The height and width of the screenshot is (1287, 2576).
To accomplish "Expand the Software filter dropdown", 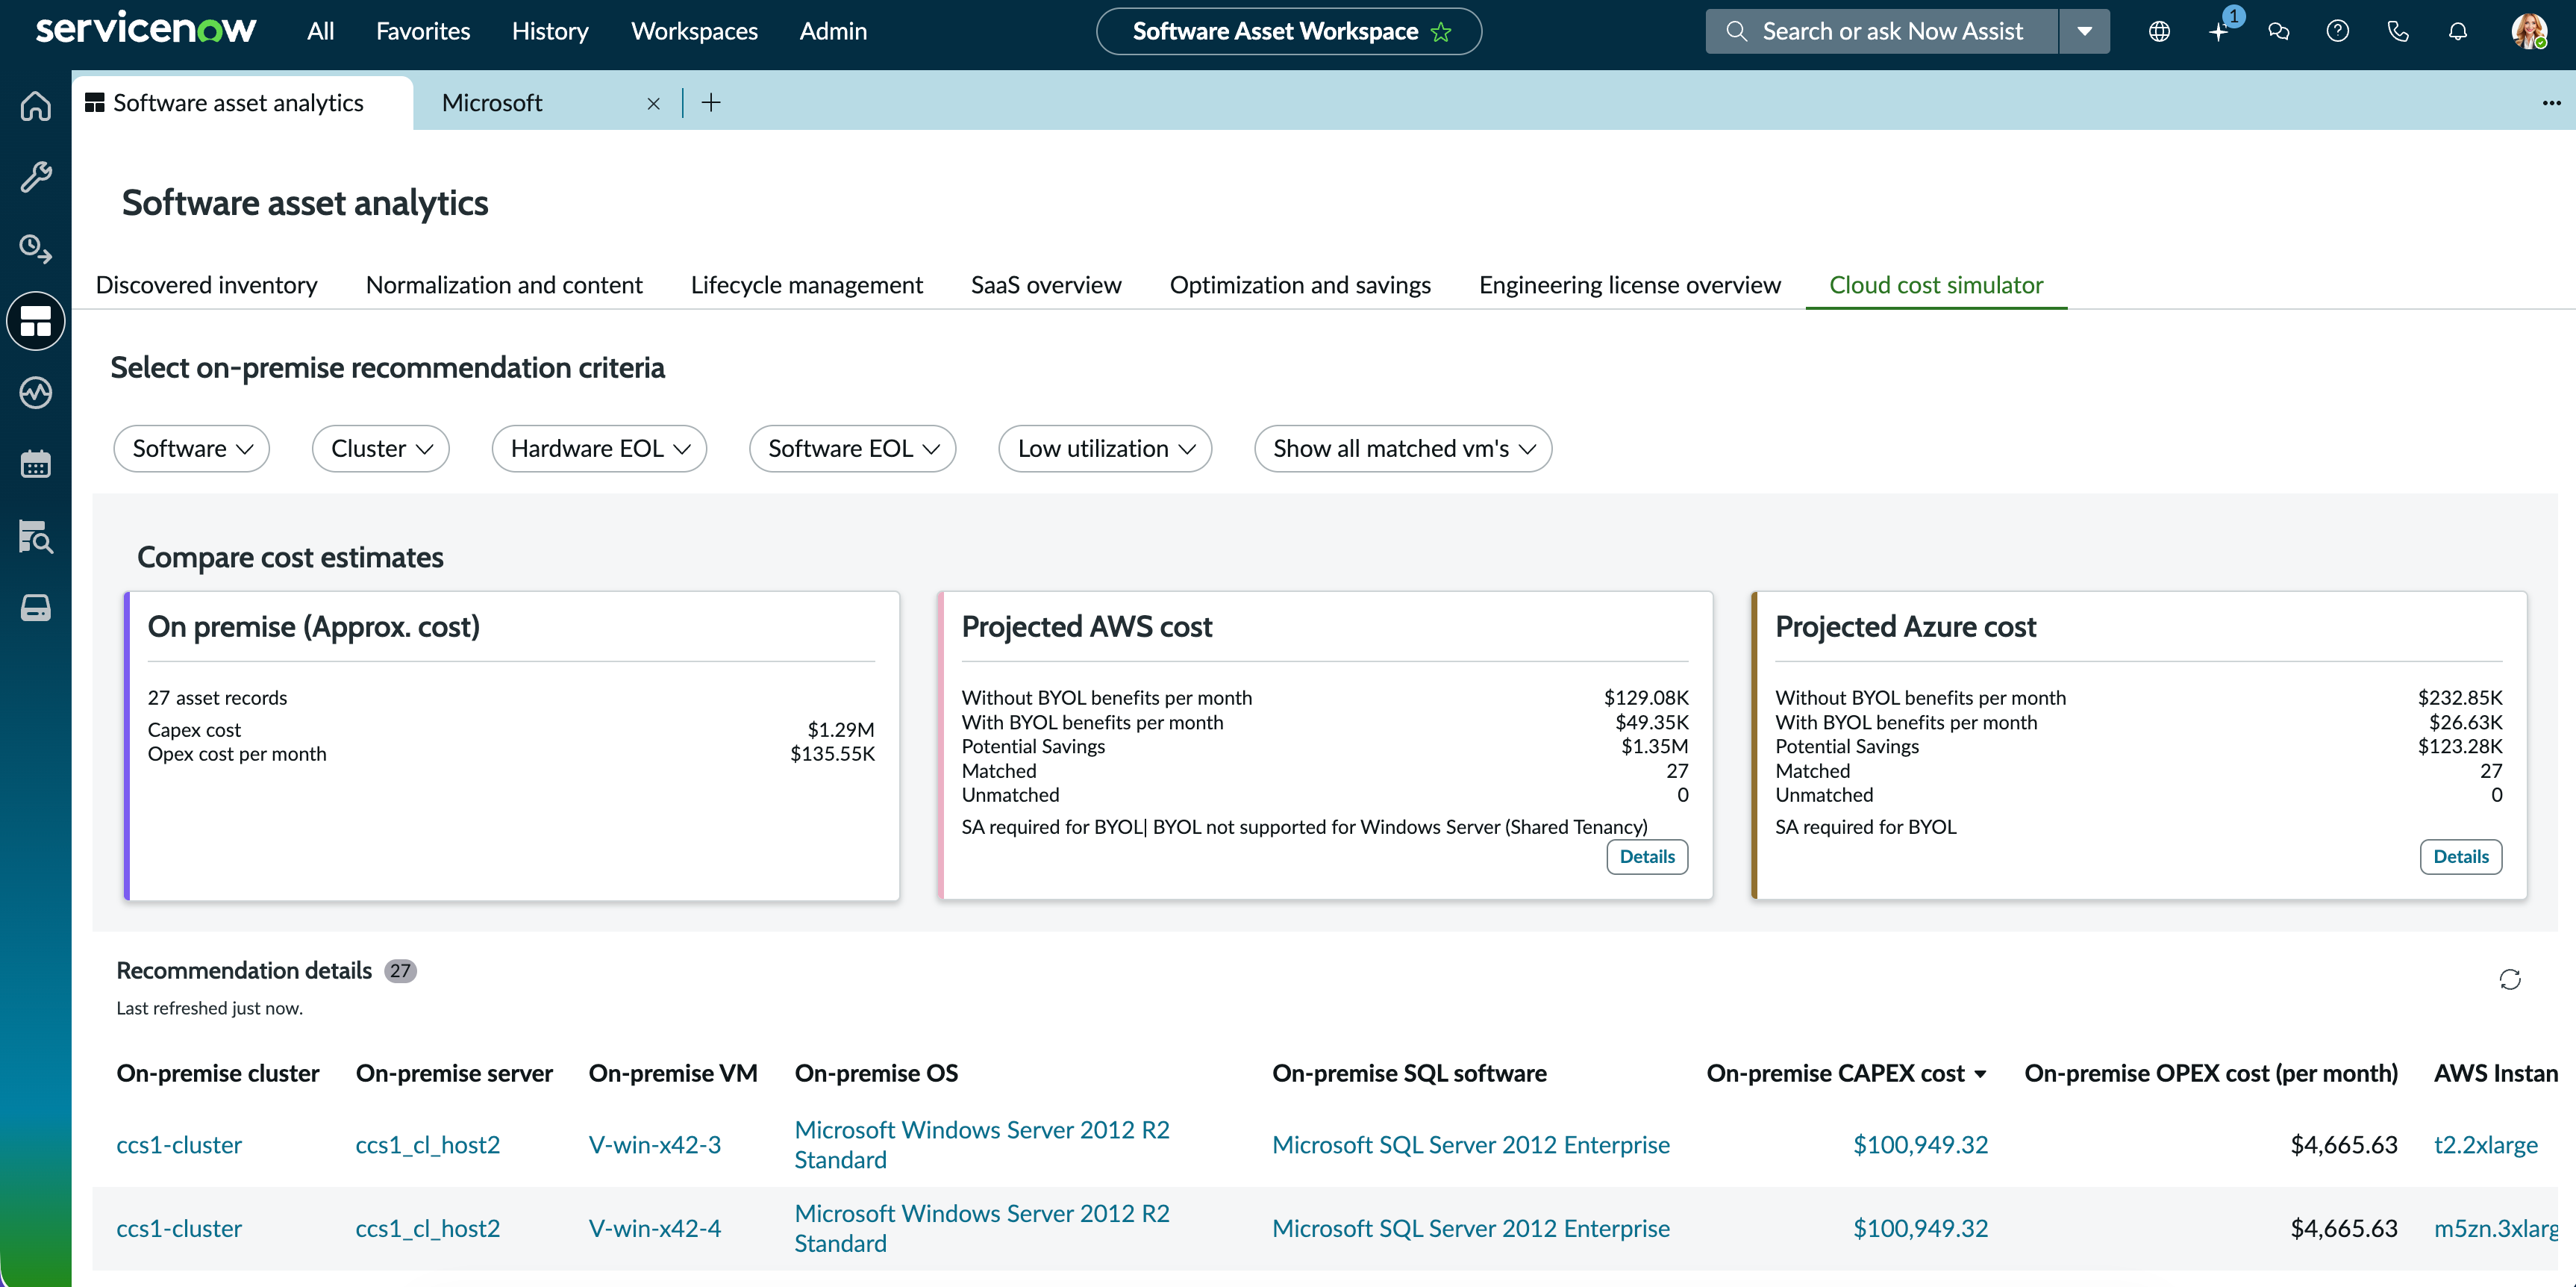I will (191, 449).
